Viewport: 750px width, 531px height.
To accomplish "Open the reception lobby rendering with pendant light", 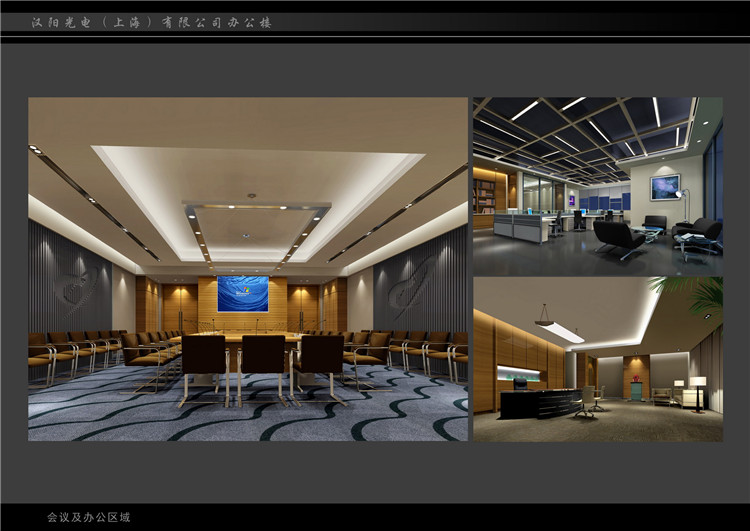I will [598, 359].
